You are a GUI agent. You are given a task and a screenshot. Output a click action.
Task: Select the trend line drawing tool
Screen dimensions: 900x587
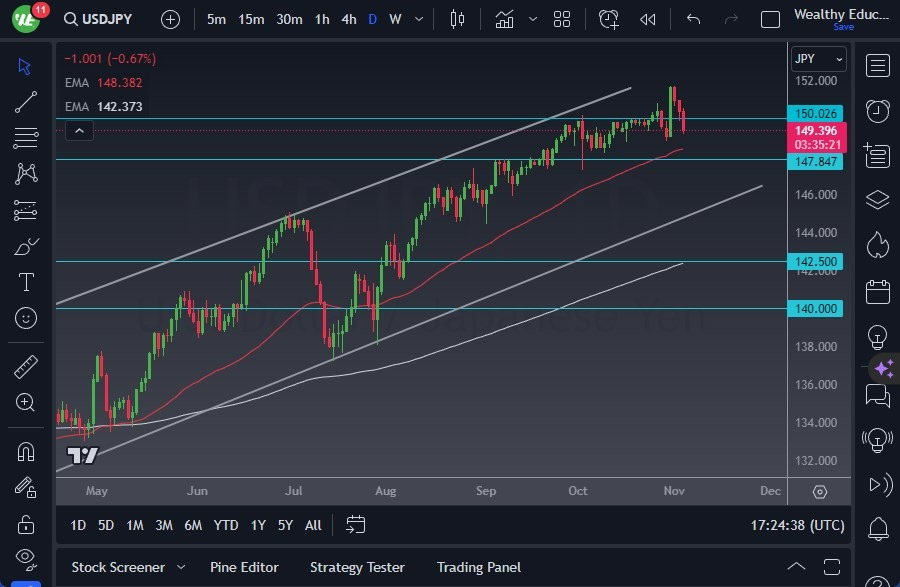pyautogui.click(x=25, y=101)
